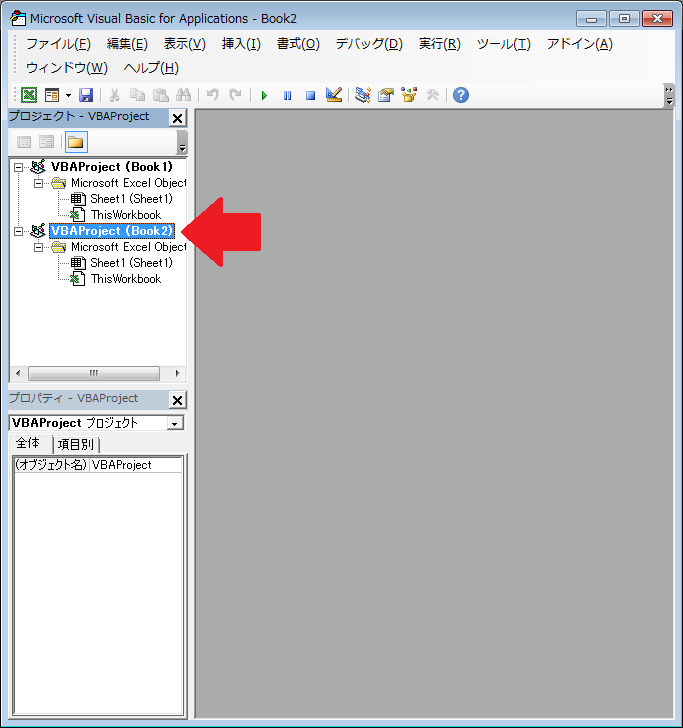683x728 pixels.
Task: Switch to 全体 tab in Properties
Action: 28,443
